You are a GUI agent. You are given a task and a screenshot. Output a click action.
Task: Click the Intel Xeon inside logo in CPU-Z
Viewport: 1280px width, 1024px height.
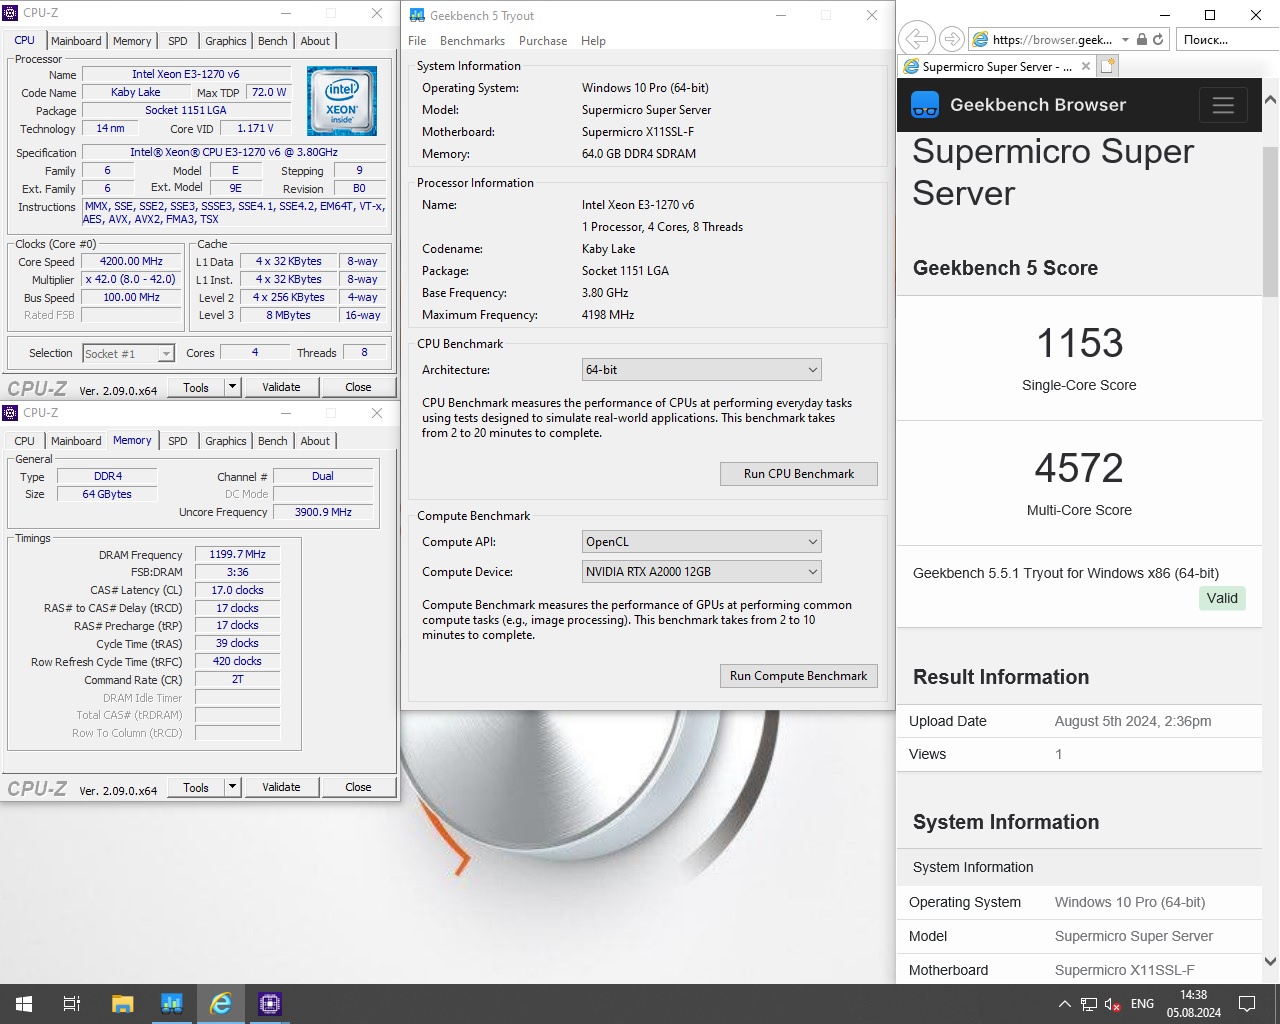(342, 101)
